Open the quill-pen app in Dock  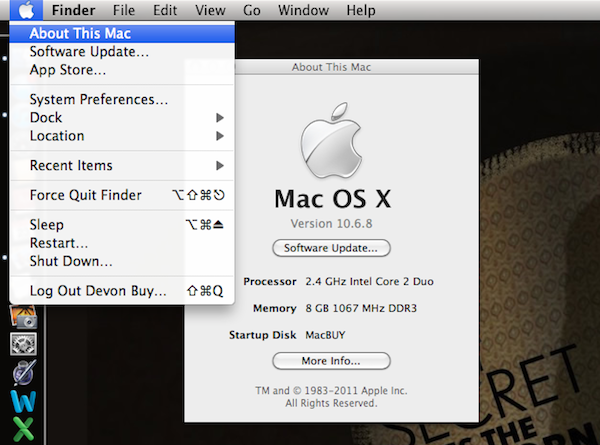click(x=24, y=372)
